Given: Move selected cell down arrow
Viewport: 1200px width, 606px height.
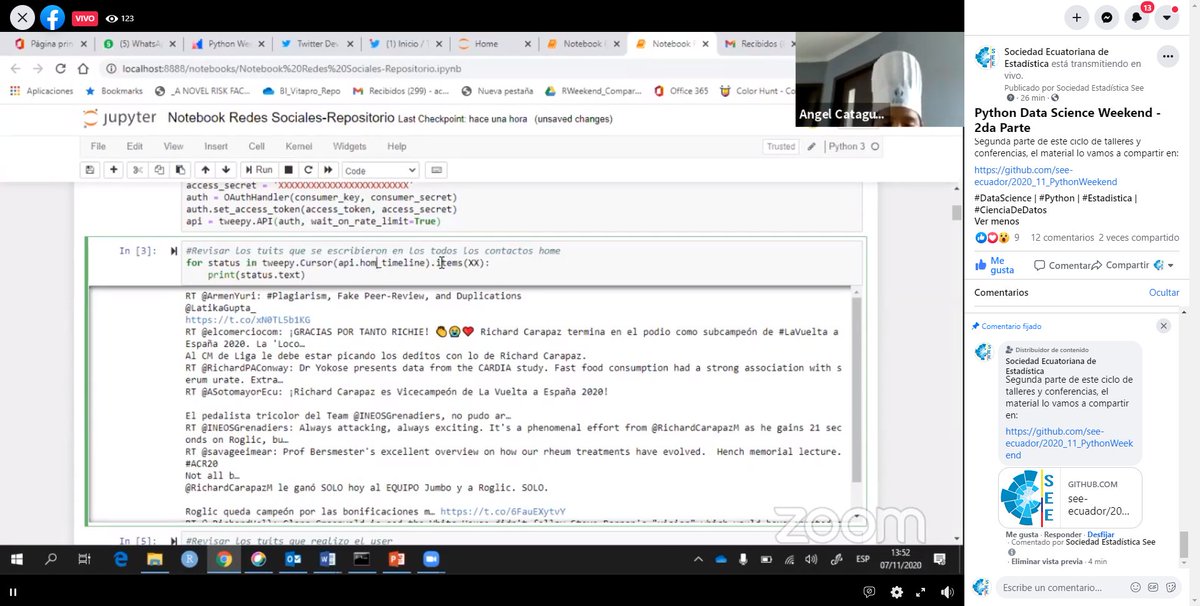Looking at the screenshot, I should click(226, 170).
